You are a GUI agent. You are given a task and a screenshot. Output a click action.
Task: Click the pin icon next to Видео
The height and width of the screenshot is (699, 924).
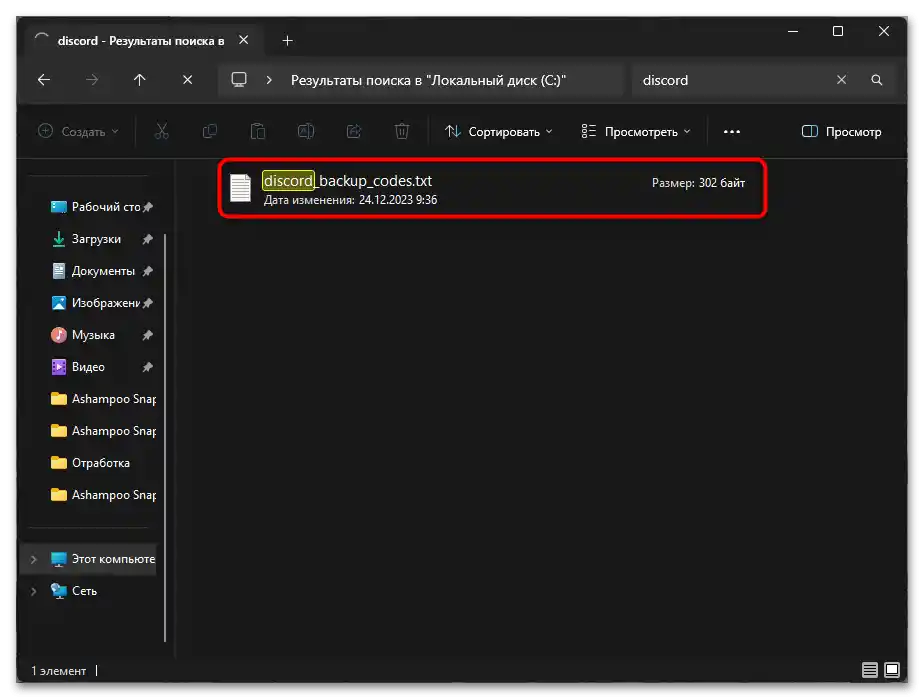147,367
